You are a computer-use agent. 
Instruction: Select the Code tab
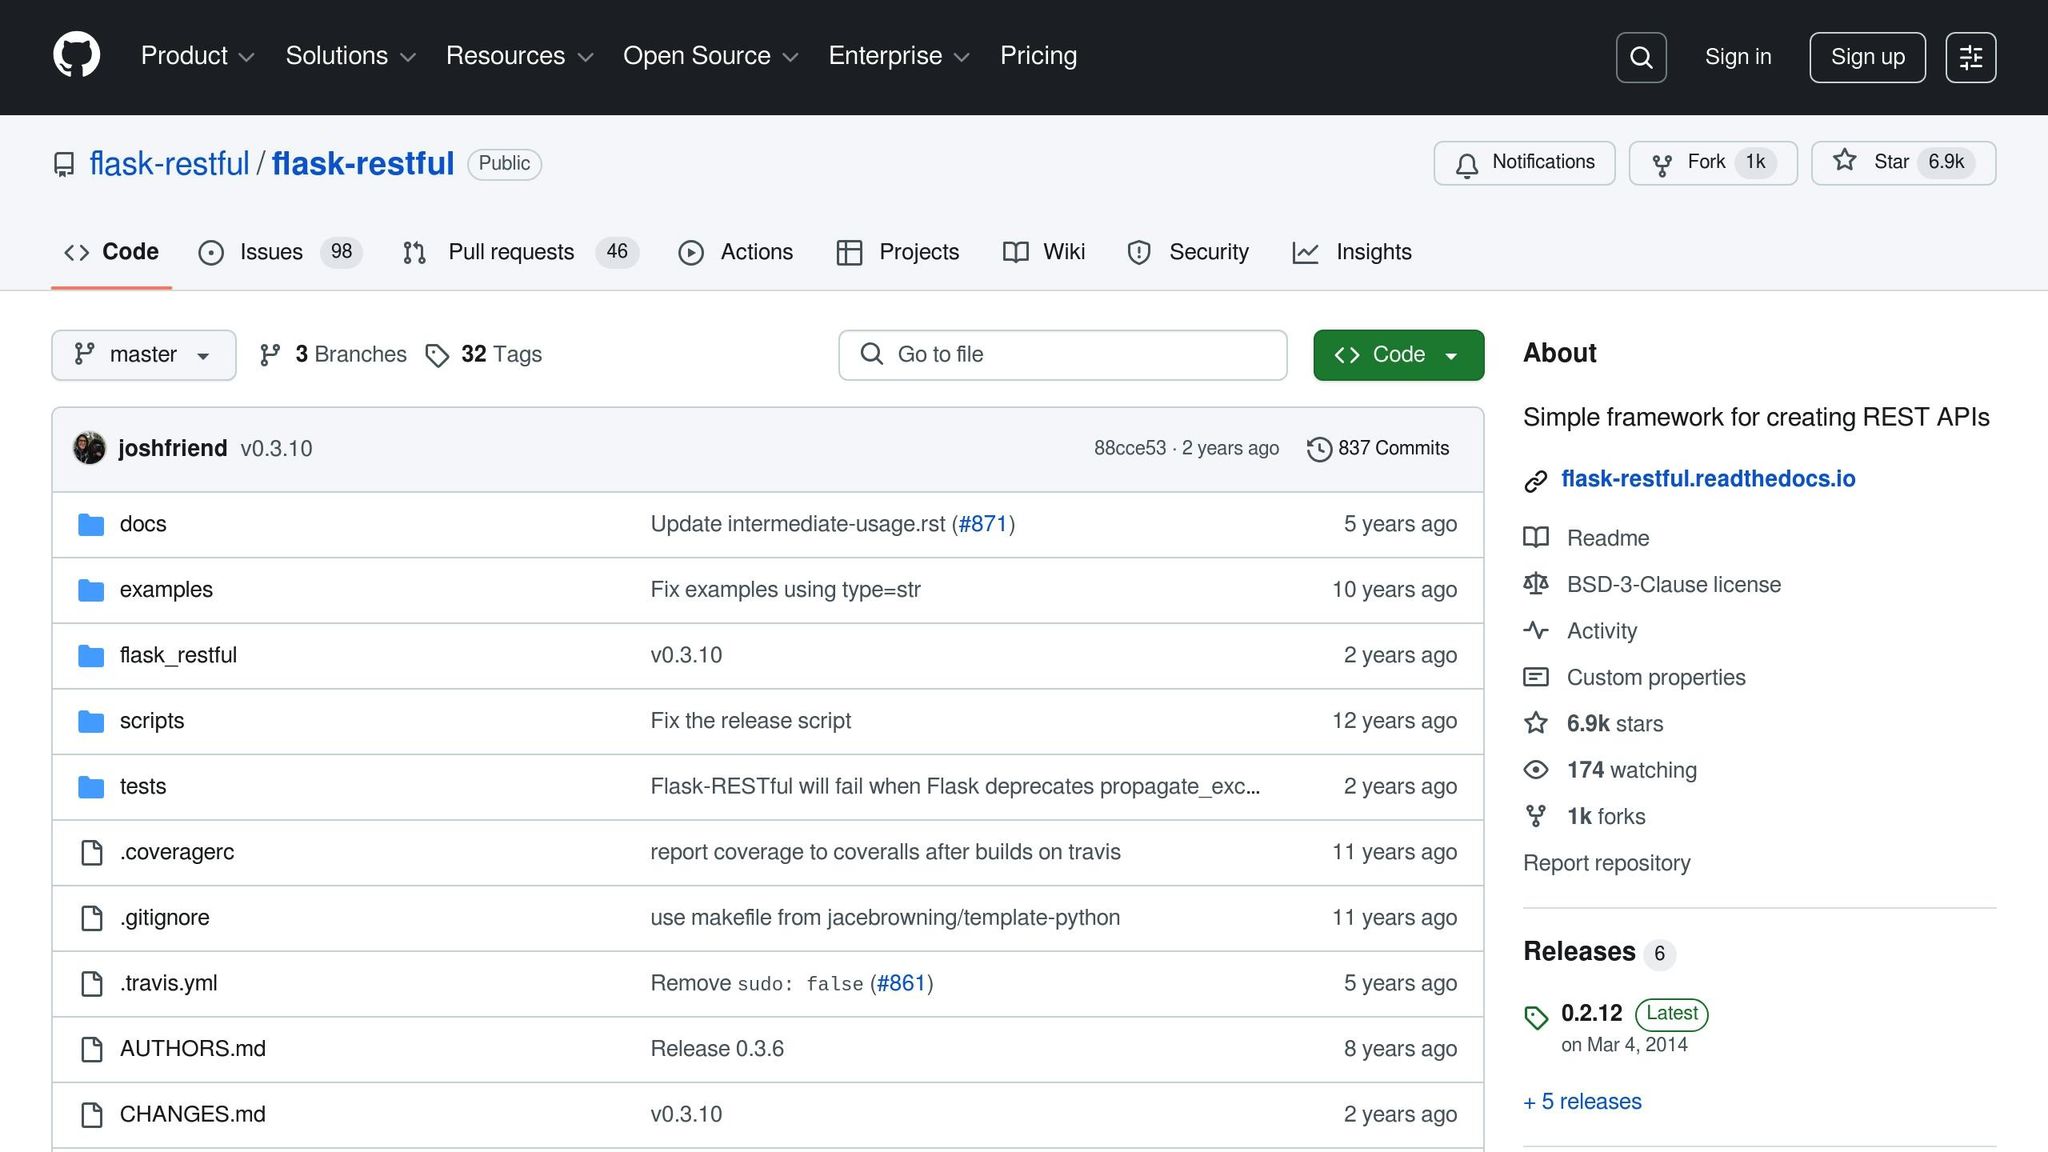pyautogui.click(x=111, y=252)
